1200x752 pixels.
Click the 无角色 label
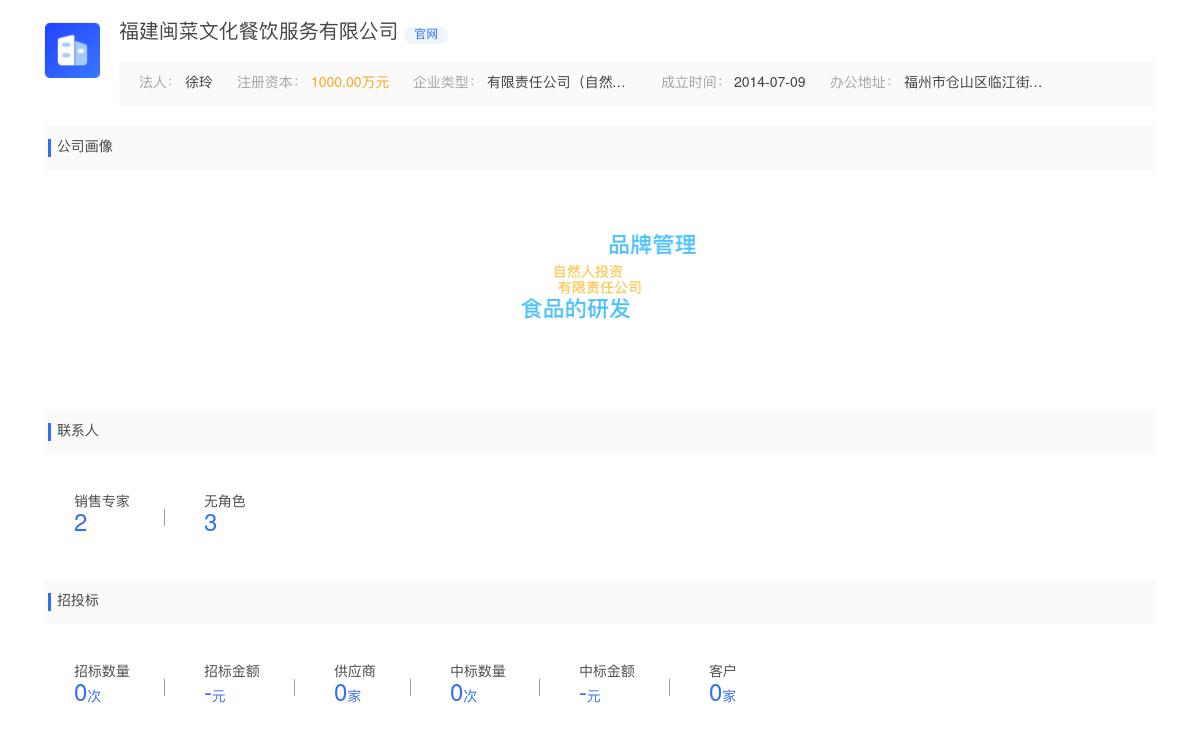coord(225,502)
